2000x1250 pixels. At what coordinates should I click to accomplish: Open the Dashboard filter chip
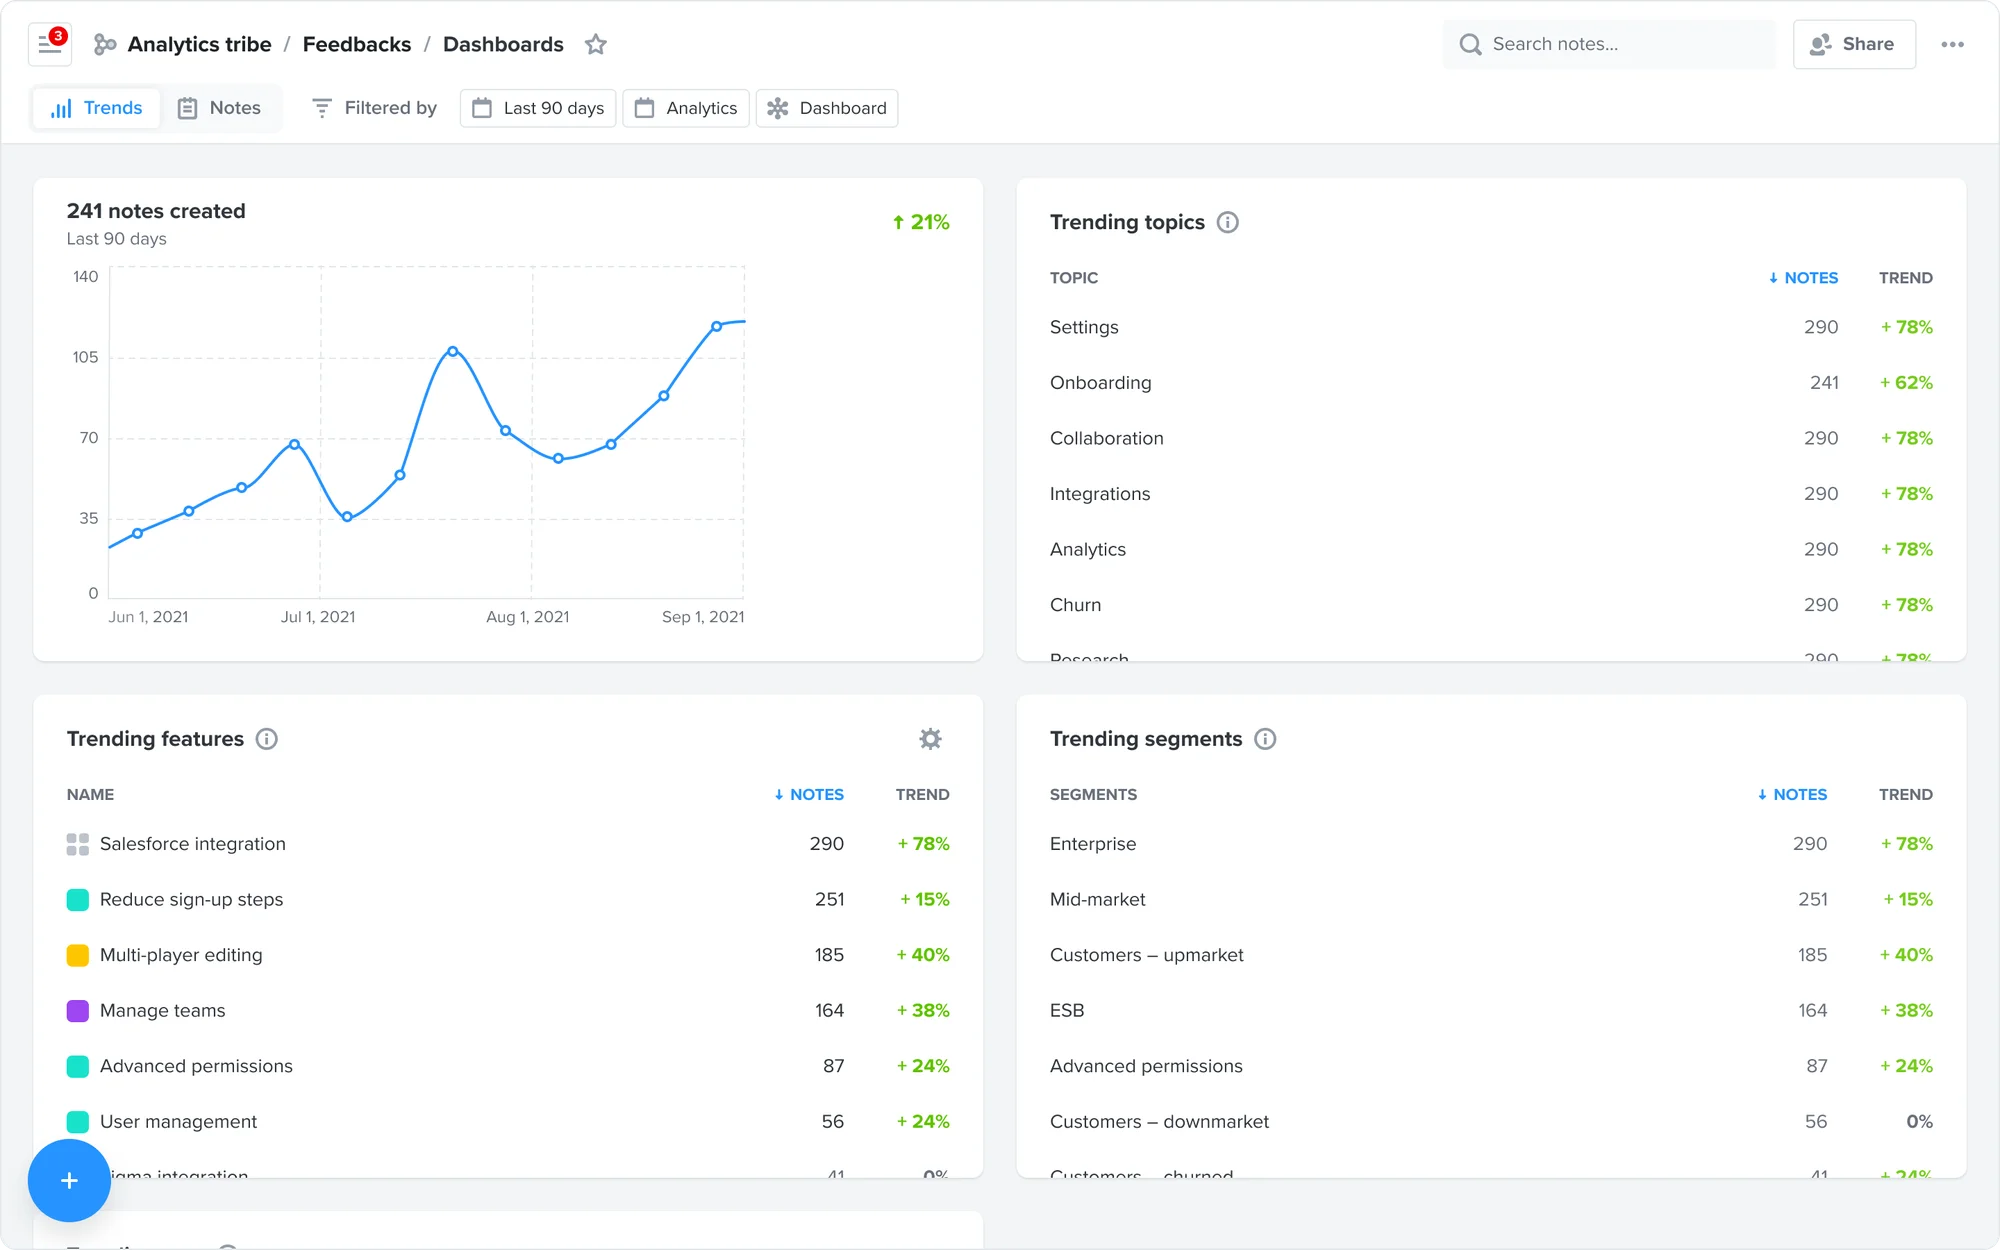click(x=827, y=108)
